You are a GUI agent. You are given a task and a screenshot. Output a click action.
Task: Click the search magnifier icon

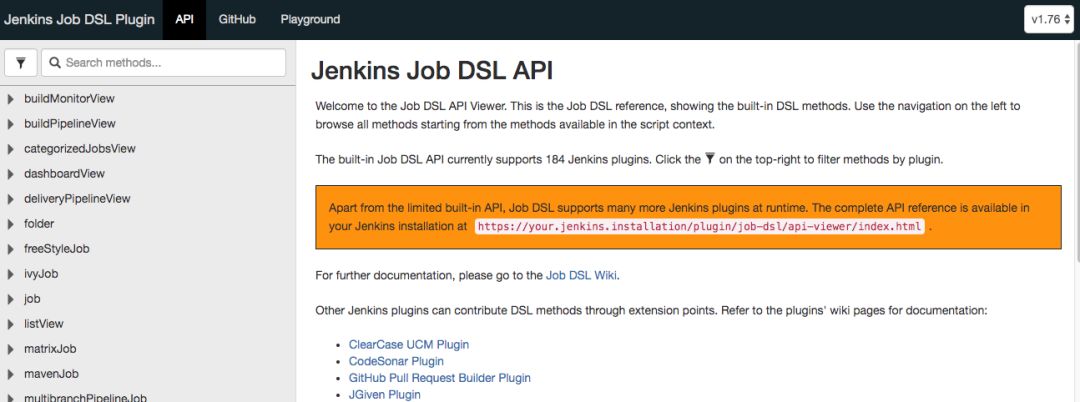tap(55, 63)
